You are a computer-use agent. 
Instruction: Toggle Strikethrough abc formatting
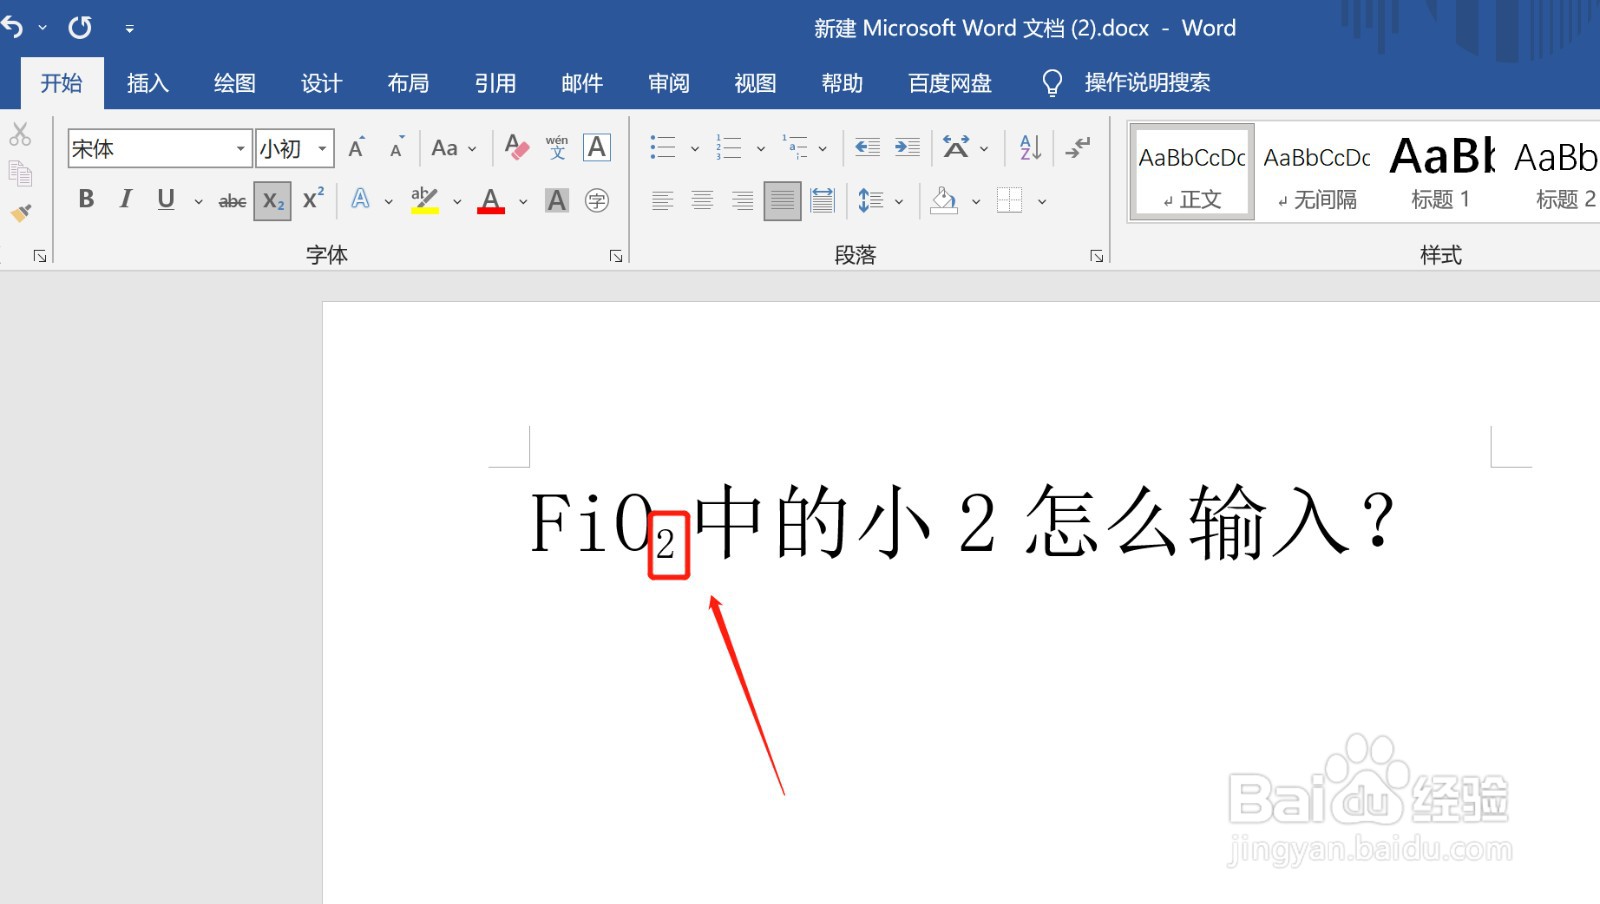(232, 201)
